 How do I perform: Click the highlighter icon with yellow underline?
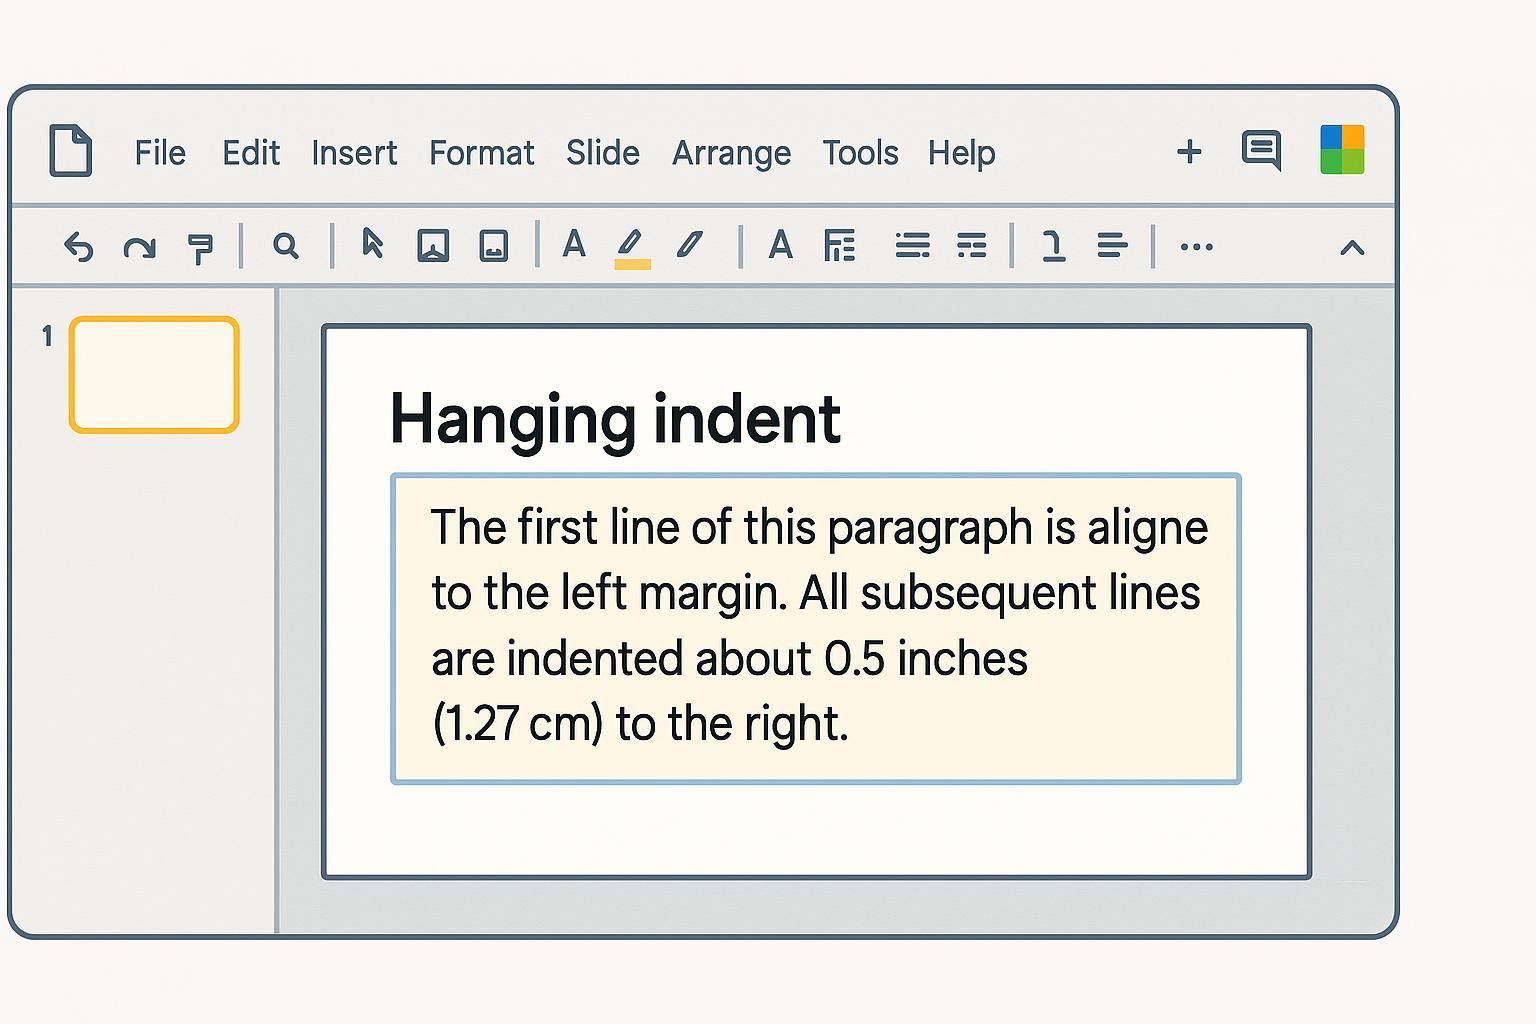click(631, 247)
